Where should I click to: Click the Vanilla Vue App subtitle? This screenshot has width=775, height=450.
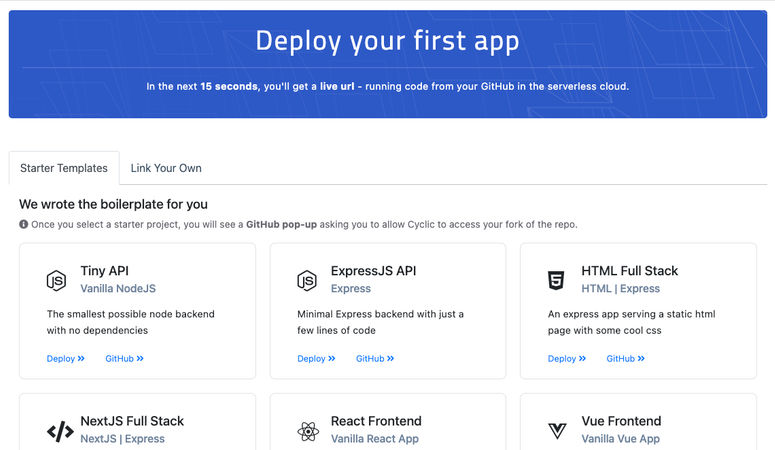pos(620,439)
